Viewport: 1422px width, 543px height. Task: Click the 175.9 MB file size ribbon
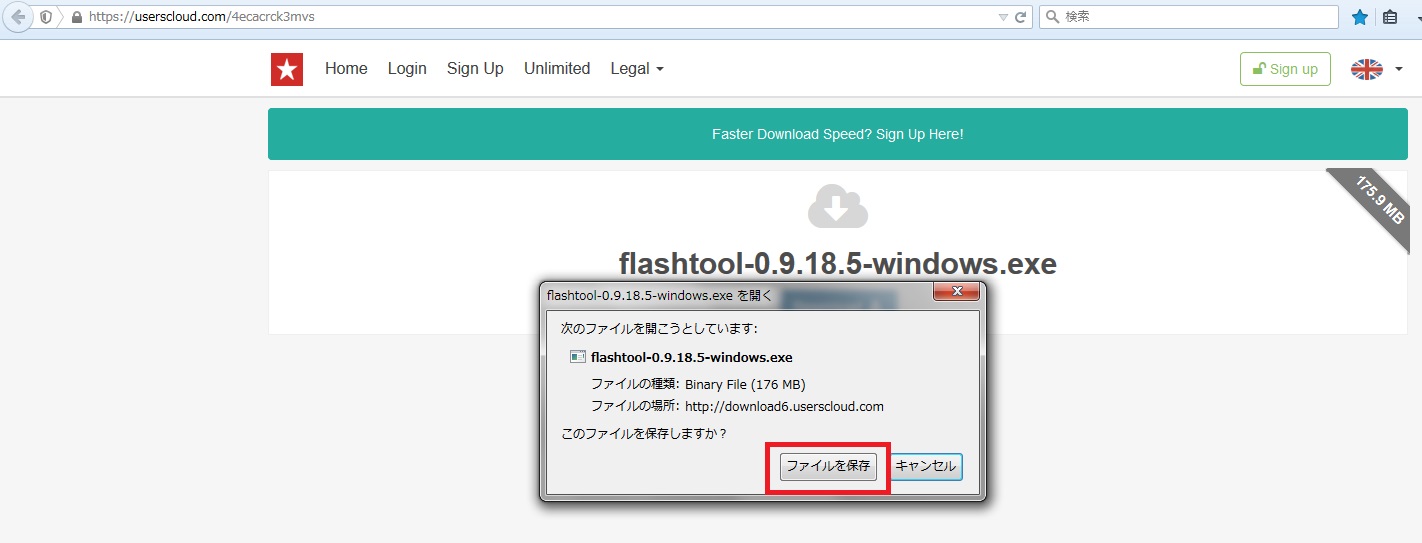tap(1379, 203)
